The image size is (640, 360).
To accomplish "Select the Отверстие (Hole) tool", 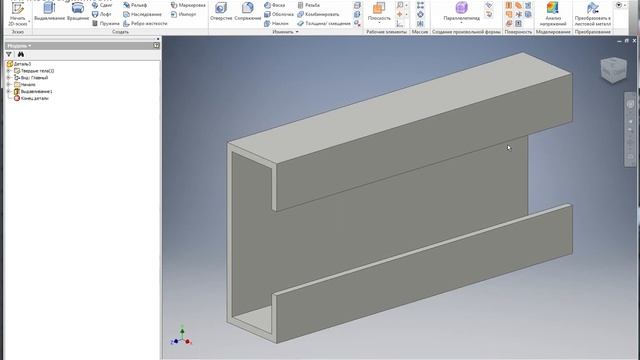I will [221, 11].
